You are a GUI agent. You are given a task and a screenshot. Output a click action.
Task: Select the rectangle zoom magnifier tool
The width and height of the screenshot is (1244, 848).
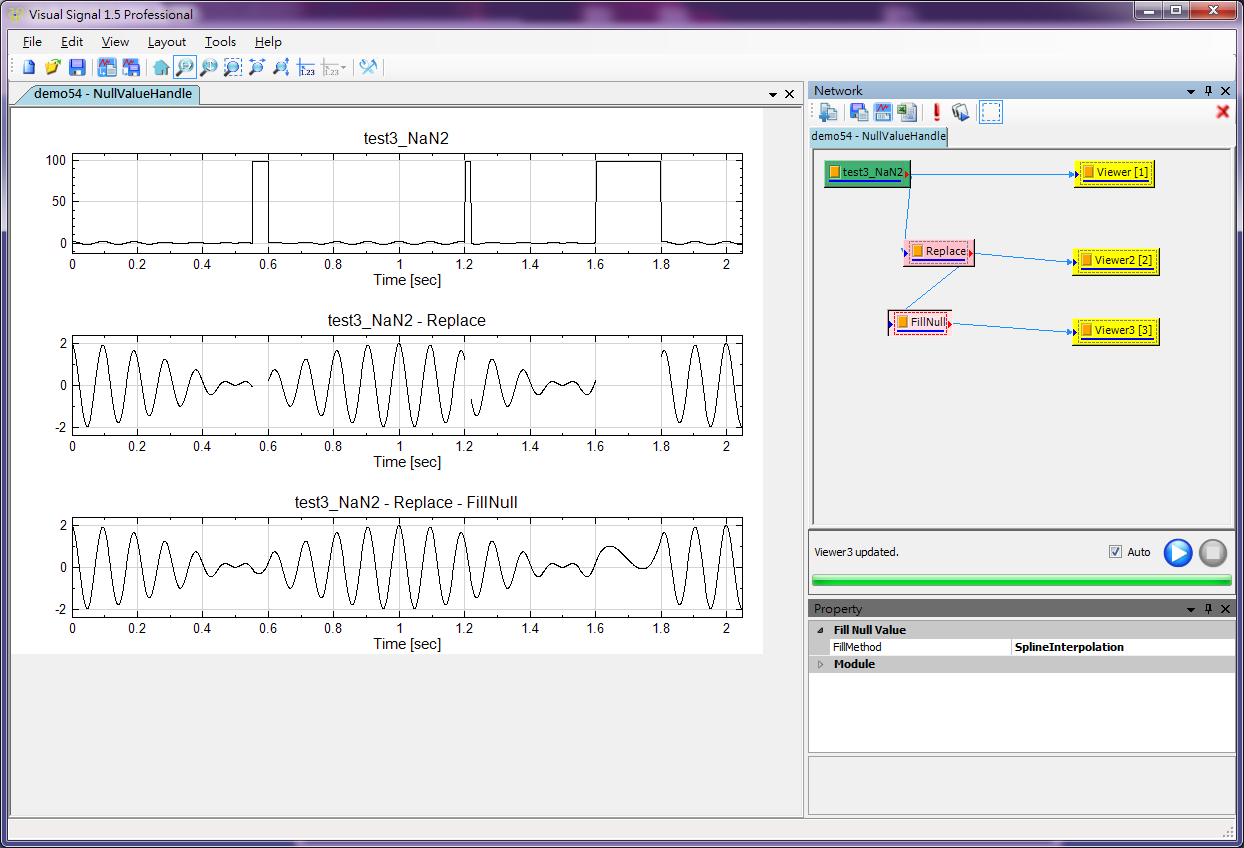[x=233, y=67]
